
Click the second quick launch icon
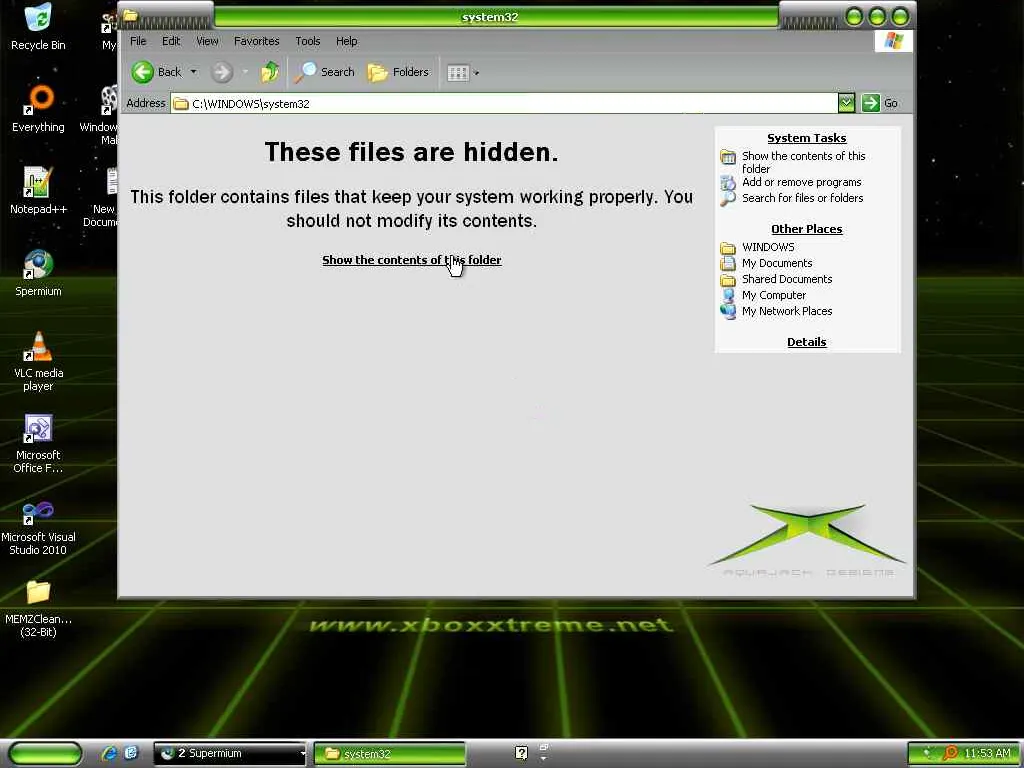(131, 753)
